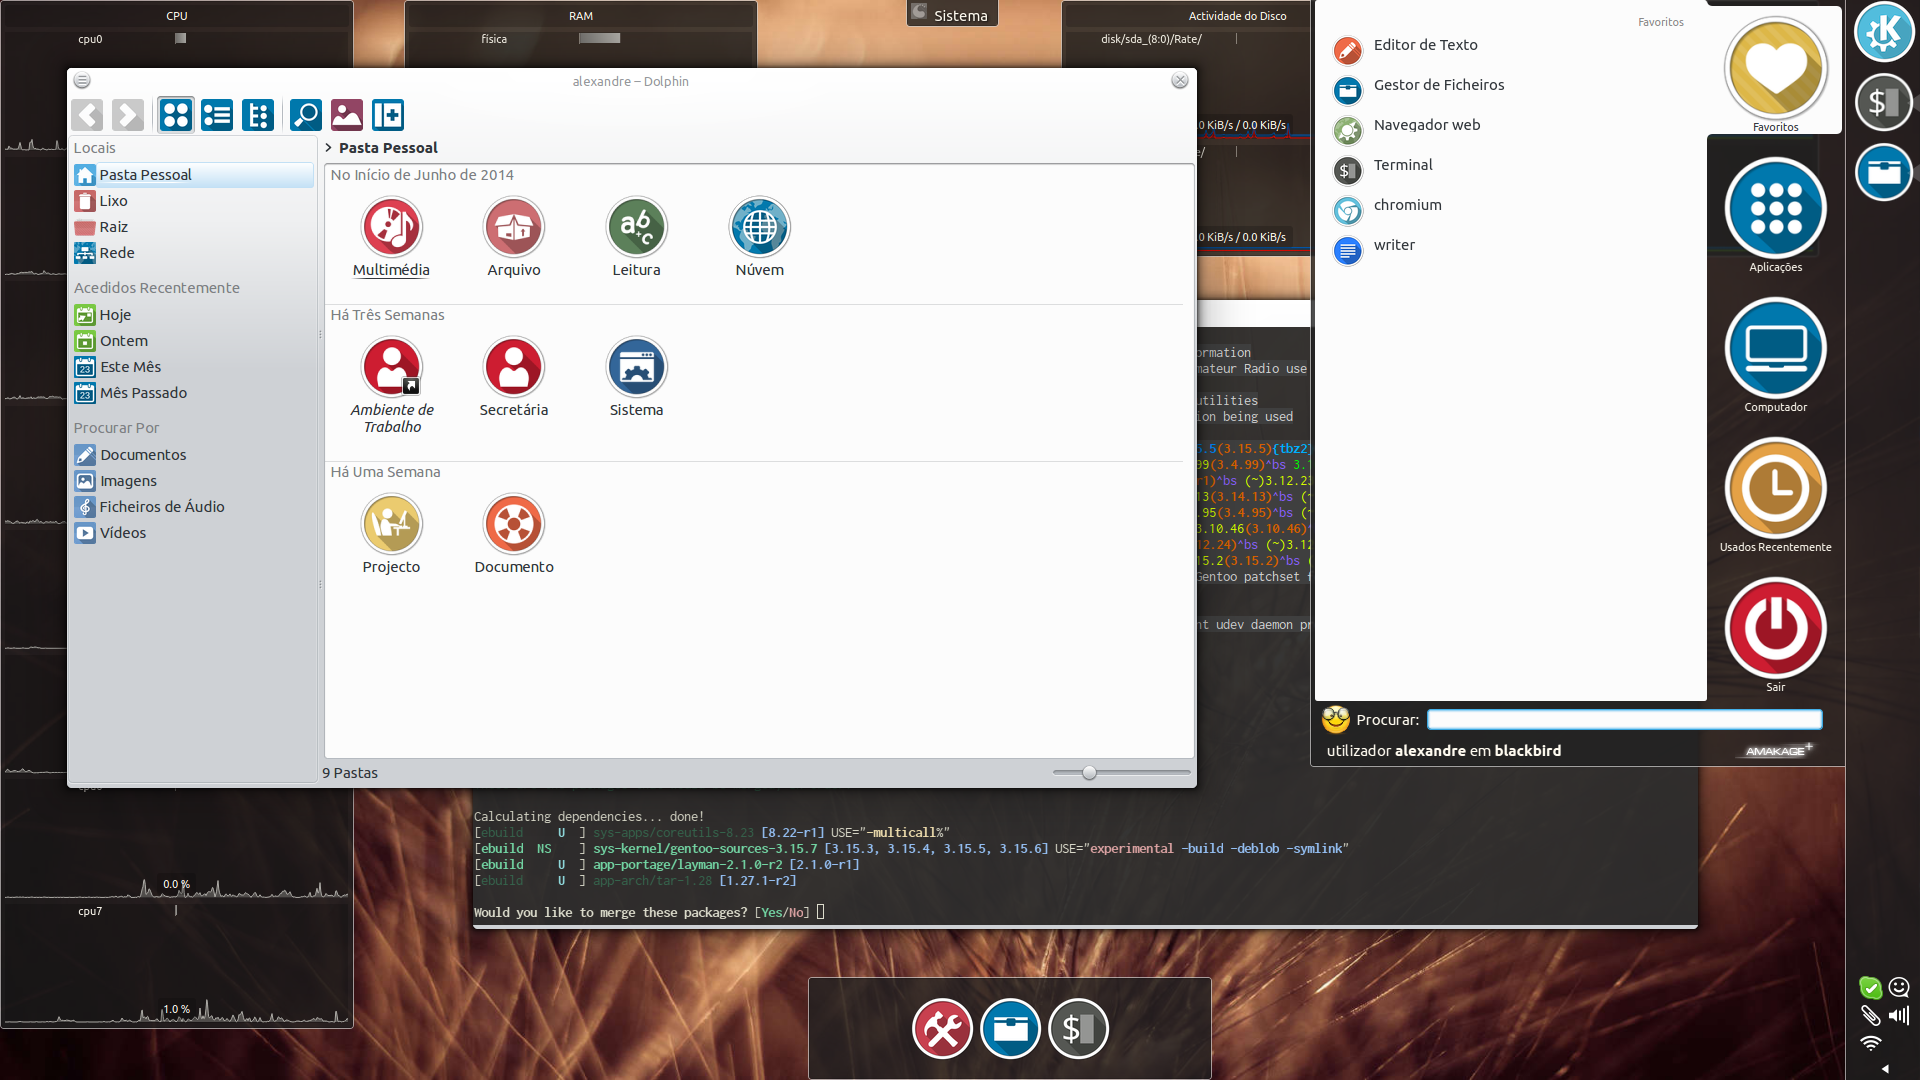Launch chromium from favorites list
1920x1080 pixels.
point(1407,205)
